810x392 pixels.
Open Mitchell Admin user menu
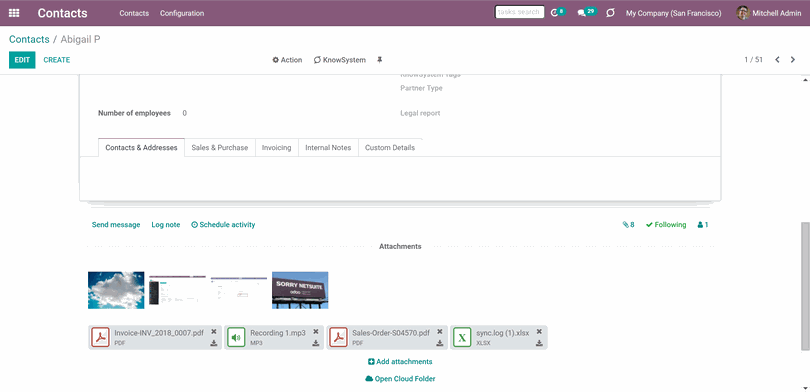pos(769,13)
